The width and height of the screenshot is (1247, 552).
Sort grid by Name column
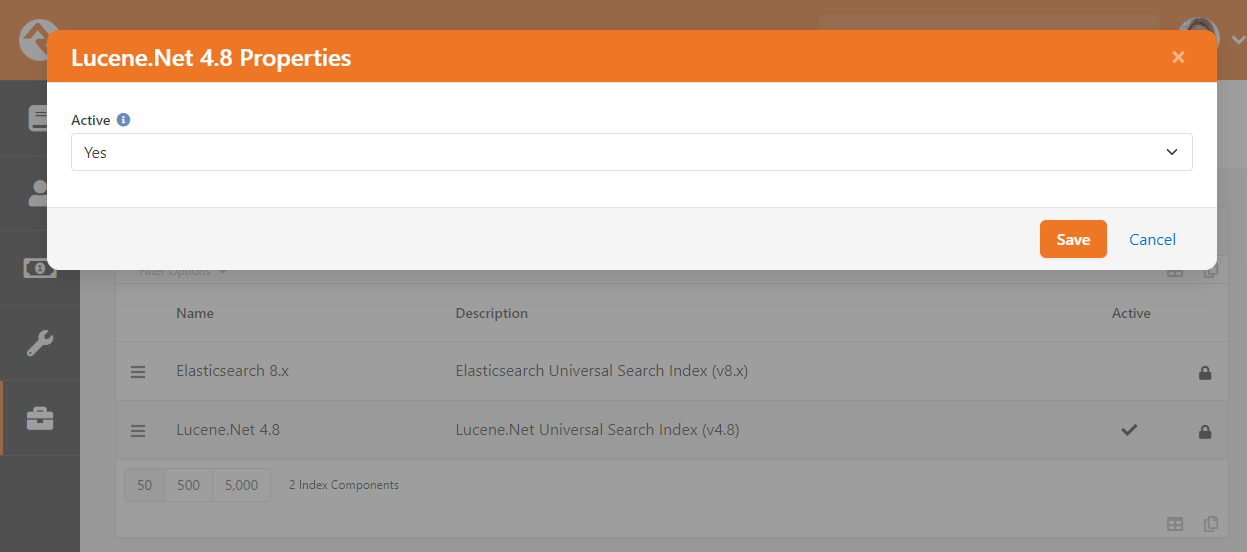tap(195, 313)
